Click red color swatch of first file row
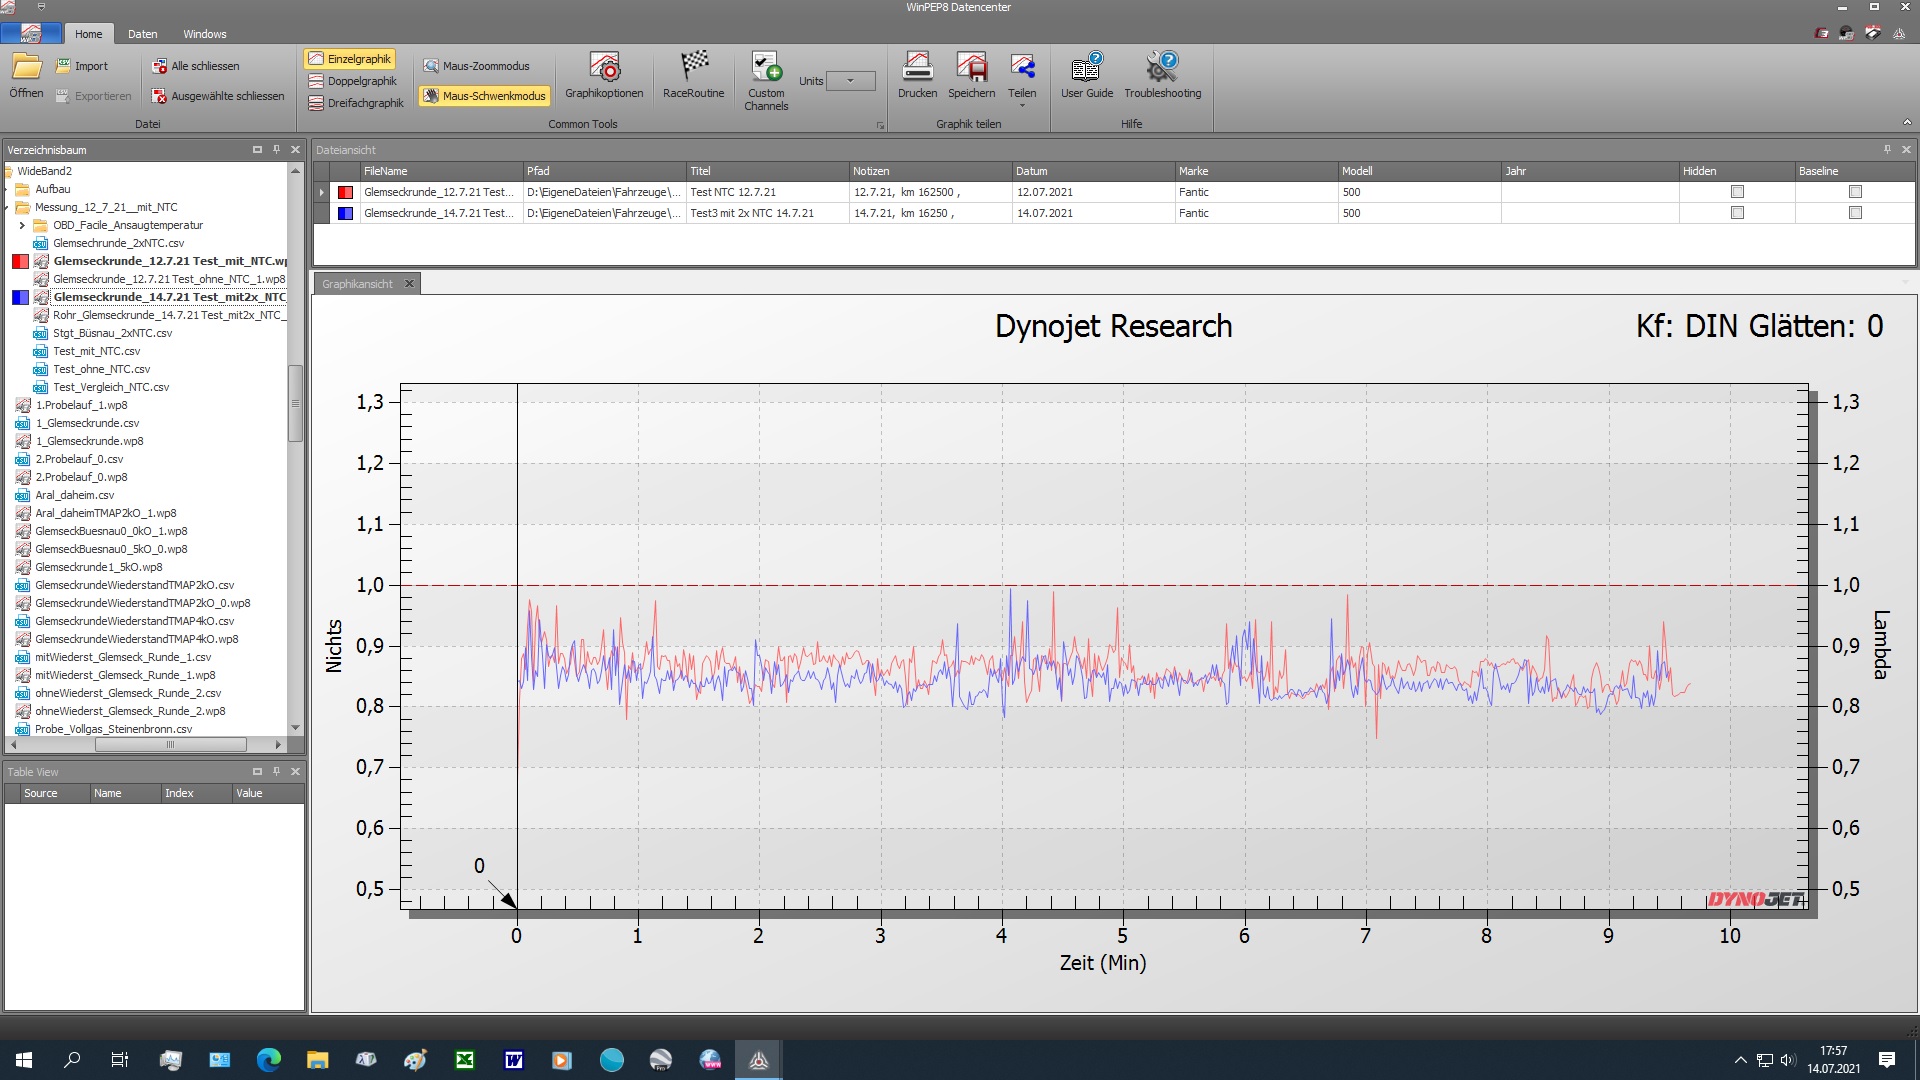Screen dimensions: 1920x1080 (x=345, y=192)
